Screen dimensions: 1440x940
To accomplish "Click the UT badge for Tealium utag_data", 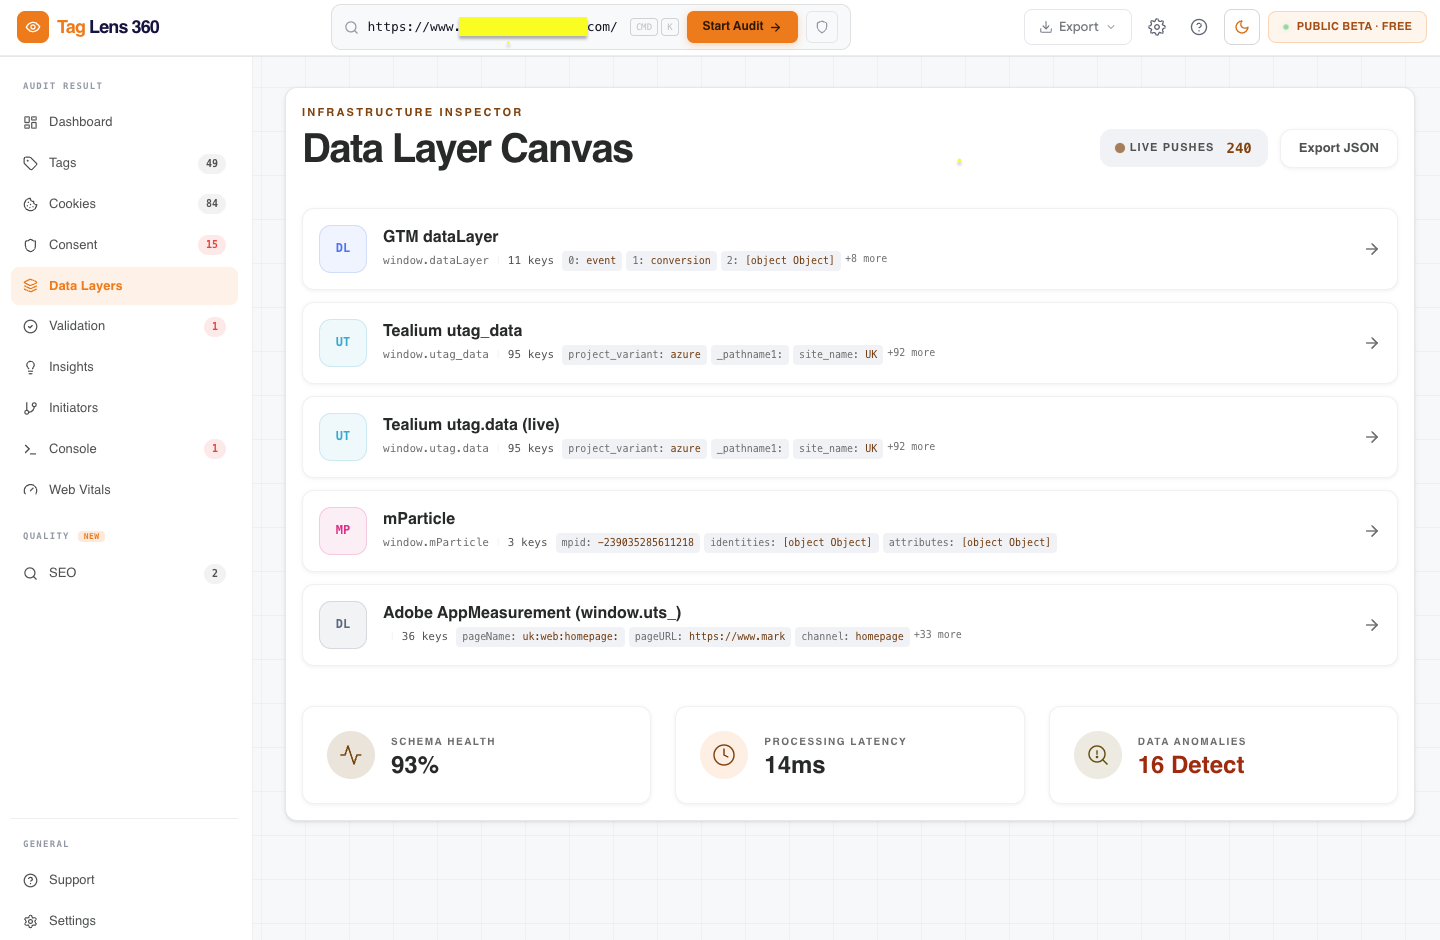I will coord(343,343).
